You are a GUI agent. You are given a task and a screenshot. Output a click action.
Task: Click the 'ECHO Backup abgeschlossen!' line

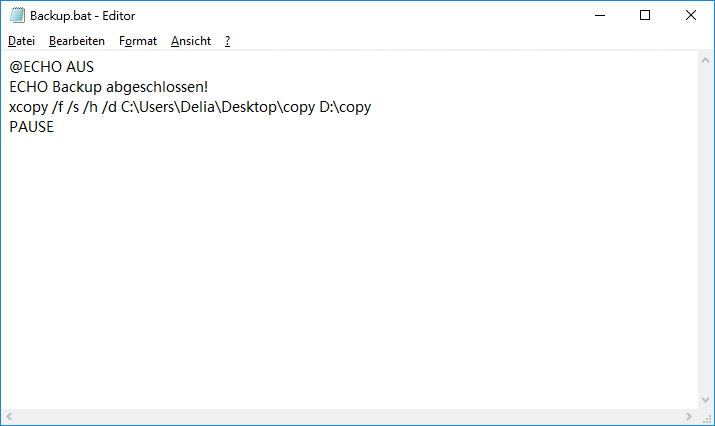pyautogui.click(x=109, y=87)
